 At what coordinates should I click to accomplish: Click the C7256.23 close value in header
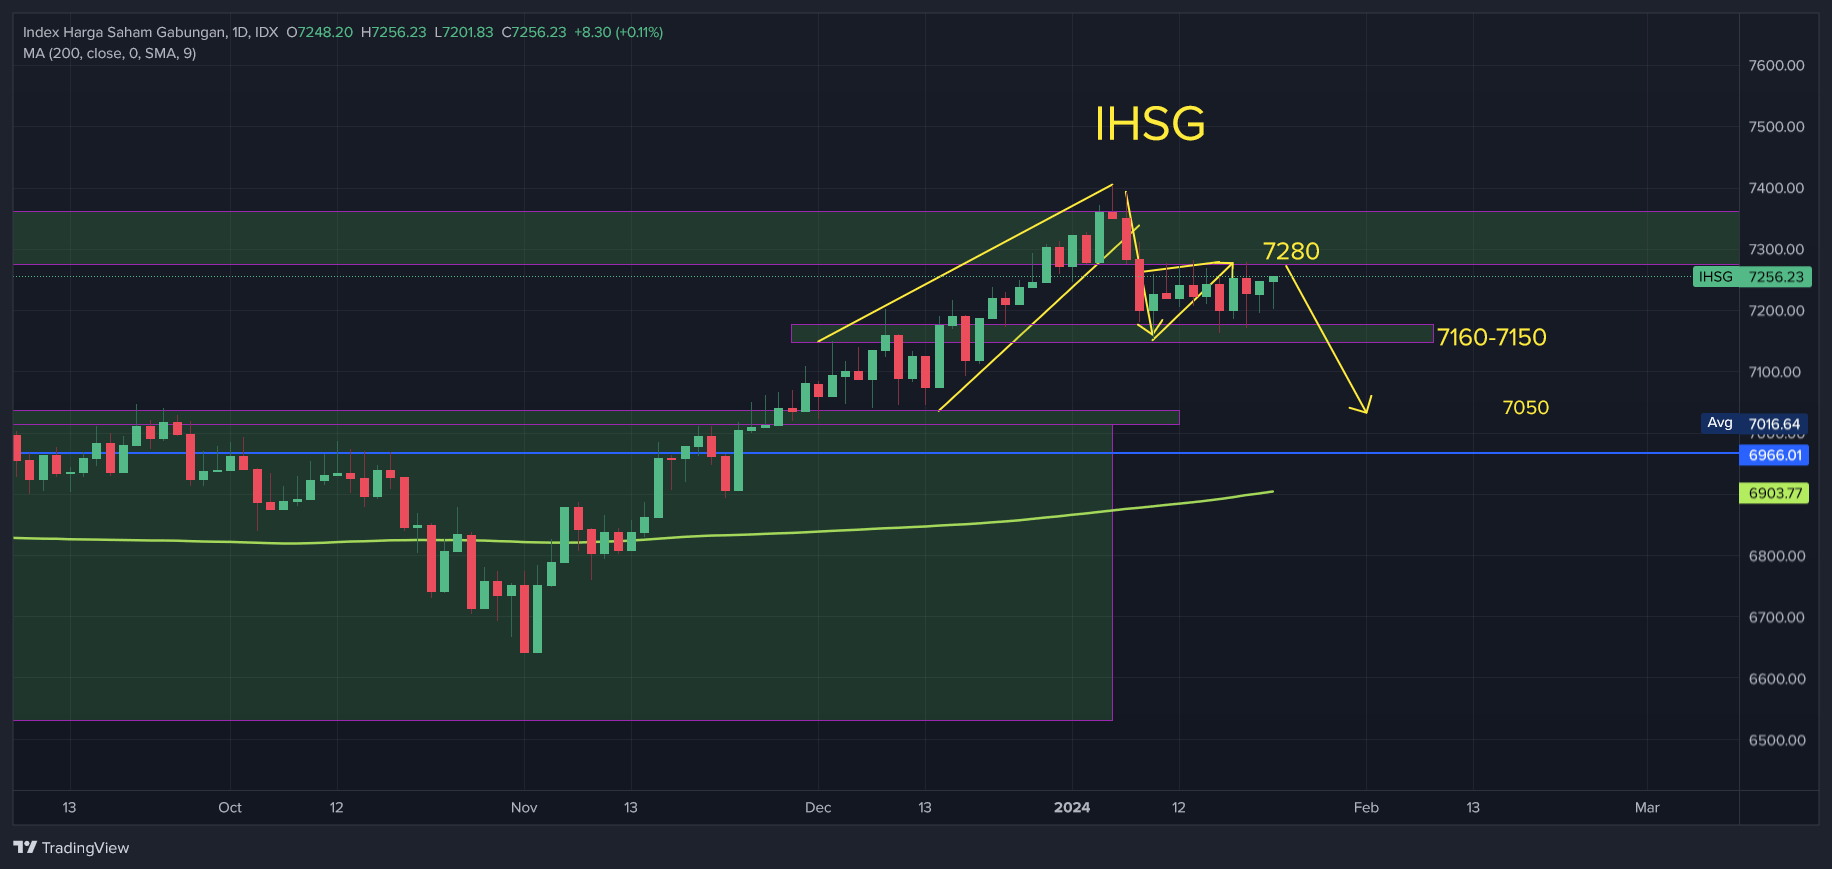[x=534, y=32]
